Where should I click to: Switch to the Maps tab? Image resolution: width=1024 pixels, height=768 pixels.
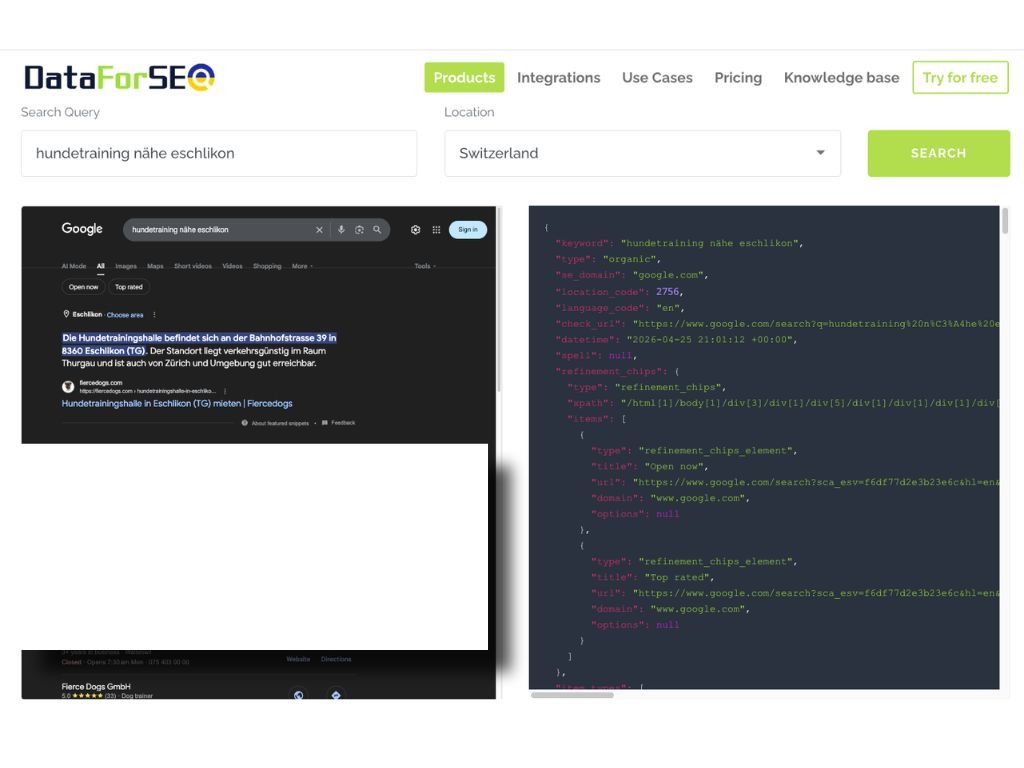(x=155, y=266)
